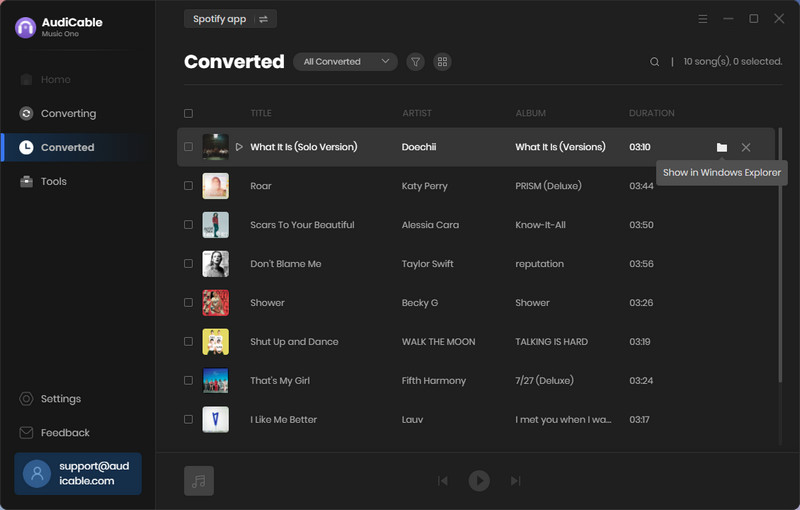Select I Like Me Better title
Screen dimensions: 800x510
284,420
